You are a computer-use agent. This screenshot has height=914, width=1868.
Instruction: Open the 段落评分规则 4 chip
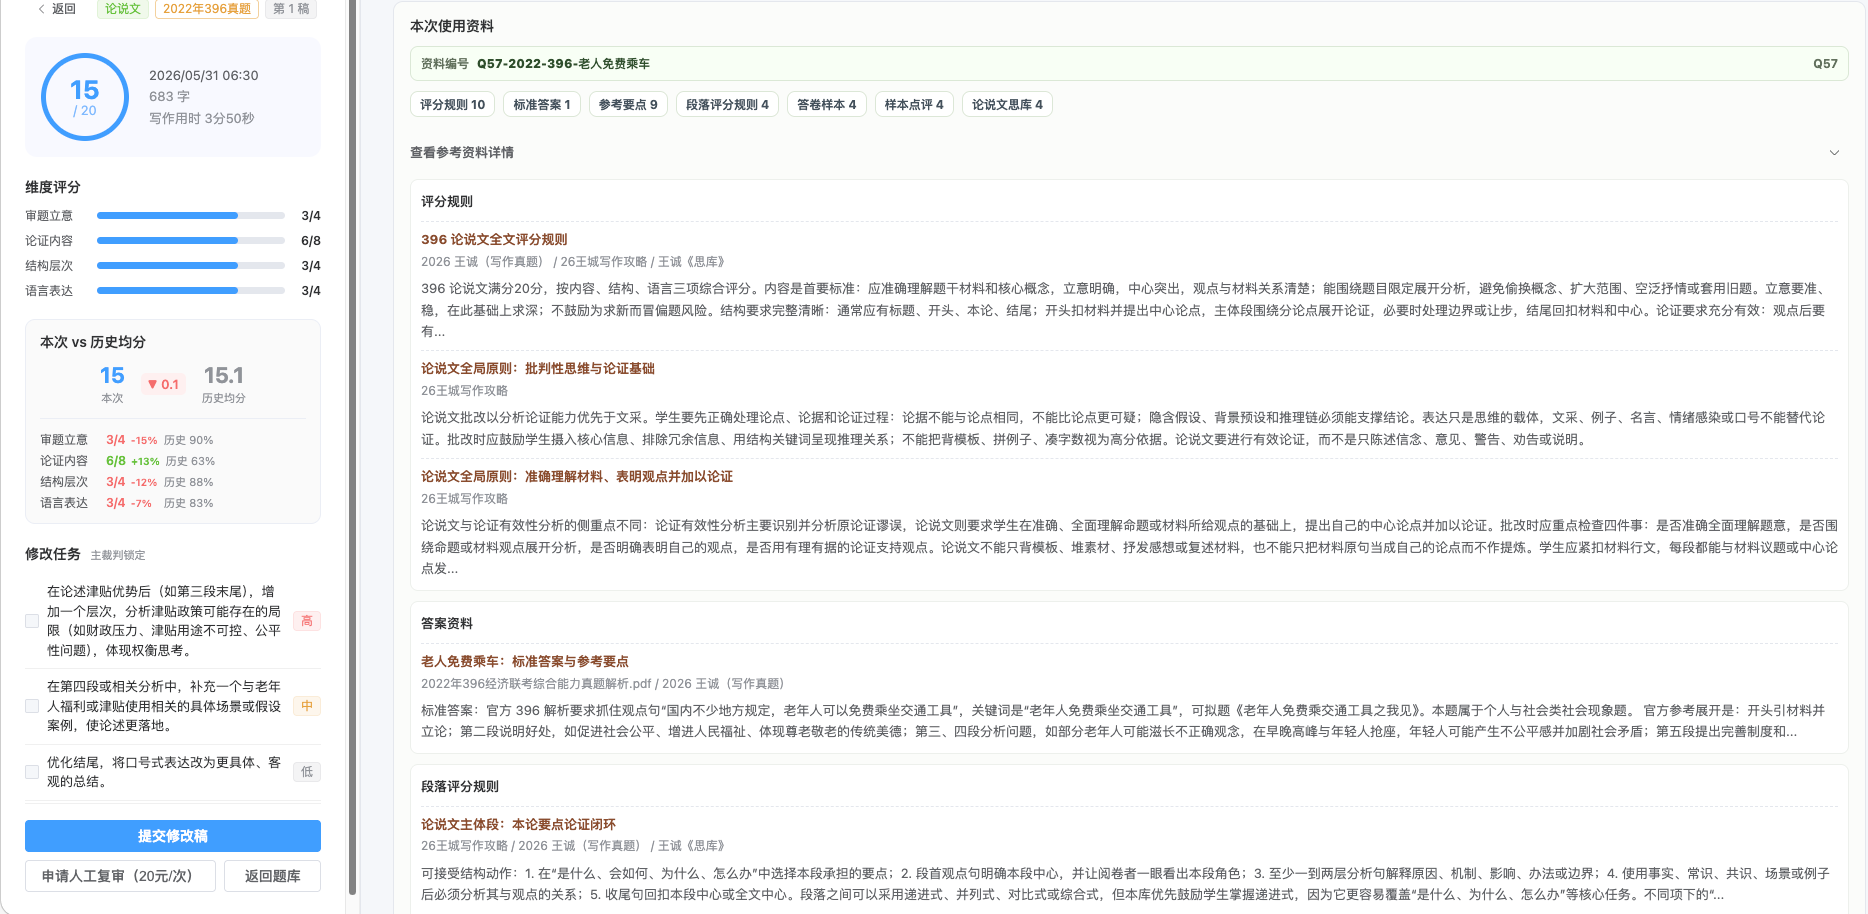click(x=727, y=105)
